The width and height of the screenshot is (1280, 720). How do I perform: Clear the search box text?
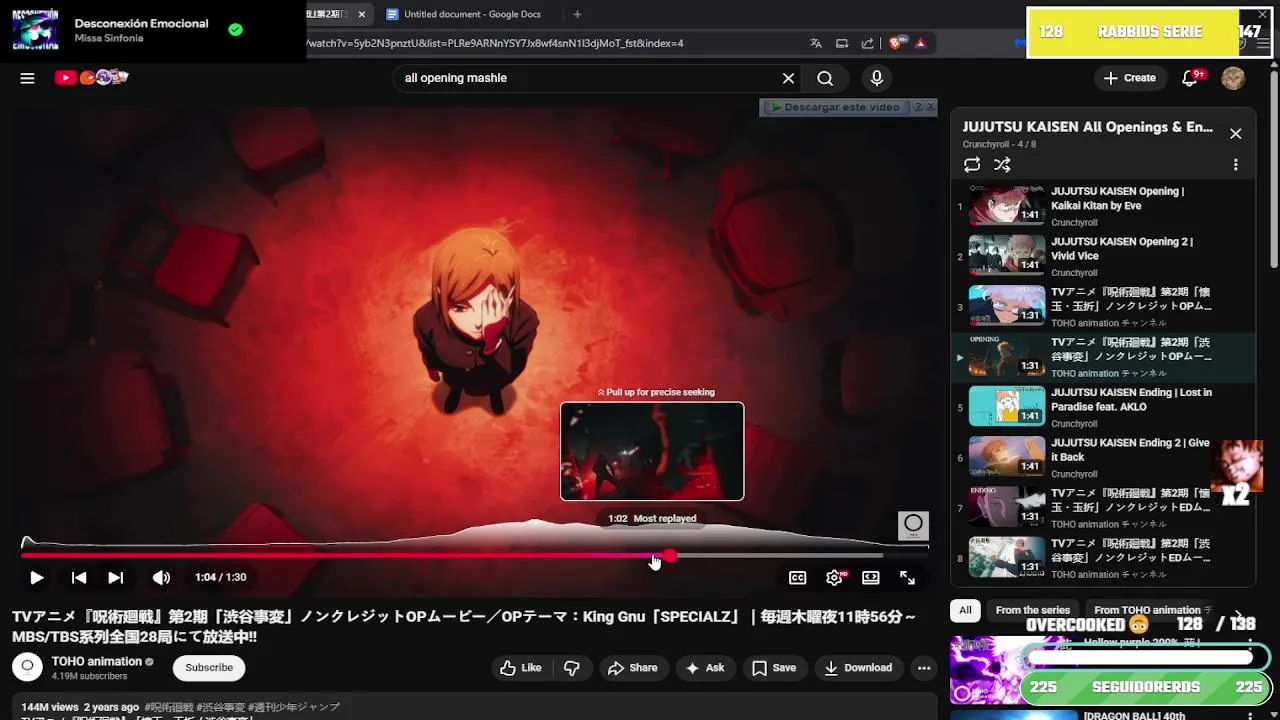tap(788, 78)
